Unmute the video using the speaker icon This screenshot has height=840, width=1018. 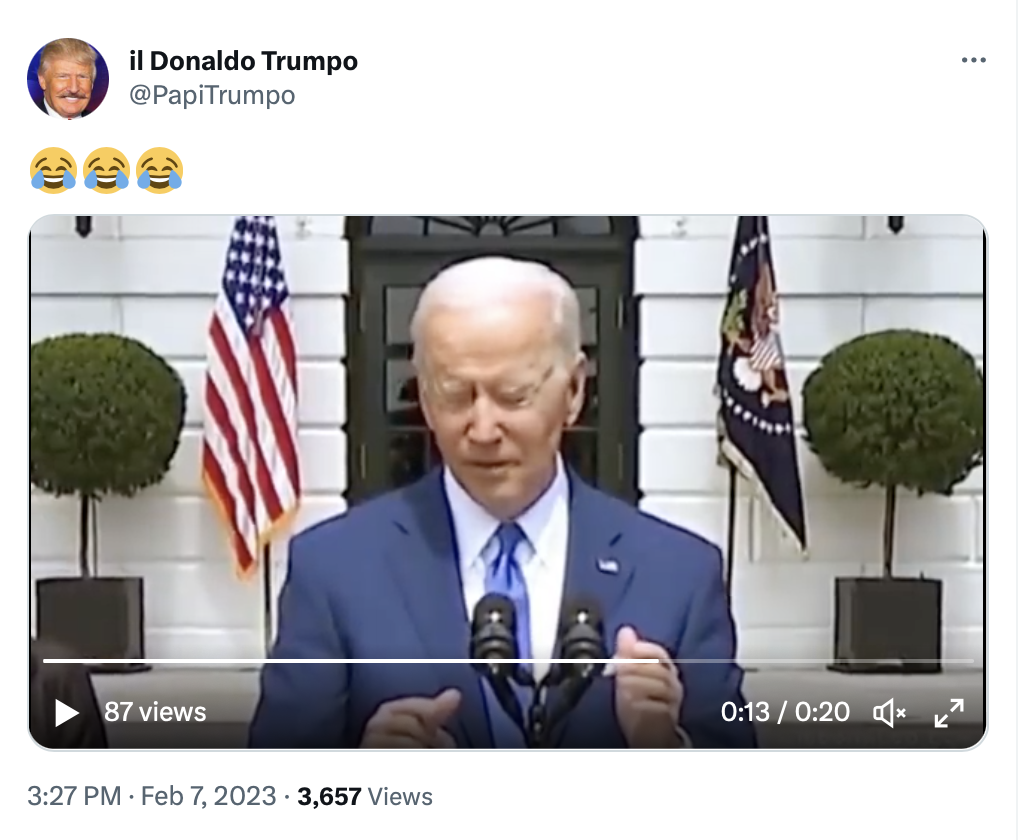tap(889, 713)
